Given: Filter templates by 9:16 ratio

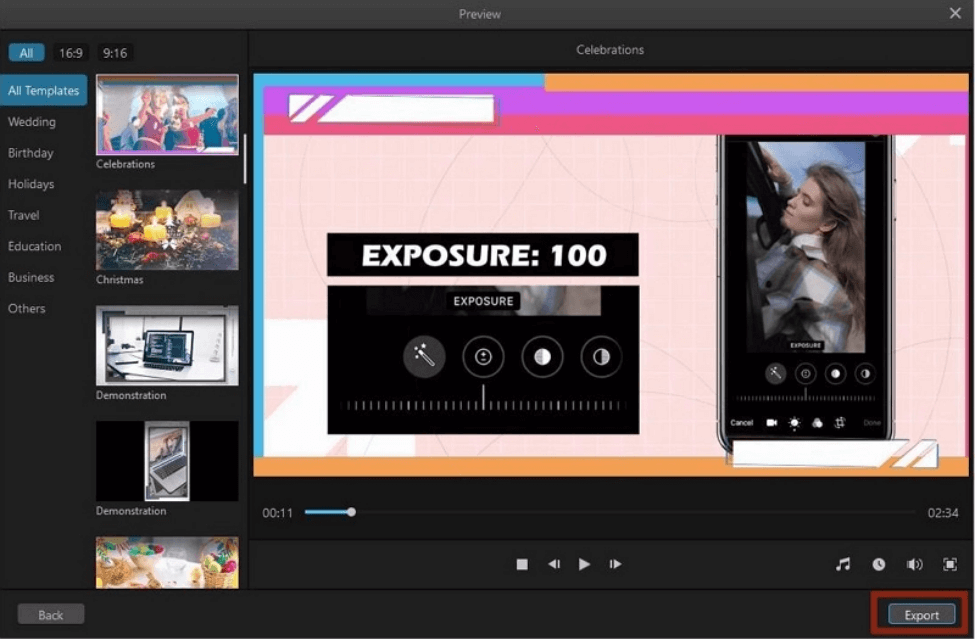Looking at the screenshot, I should 115,53.
